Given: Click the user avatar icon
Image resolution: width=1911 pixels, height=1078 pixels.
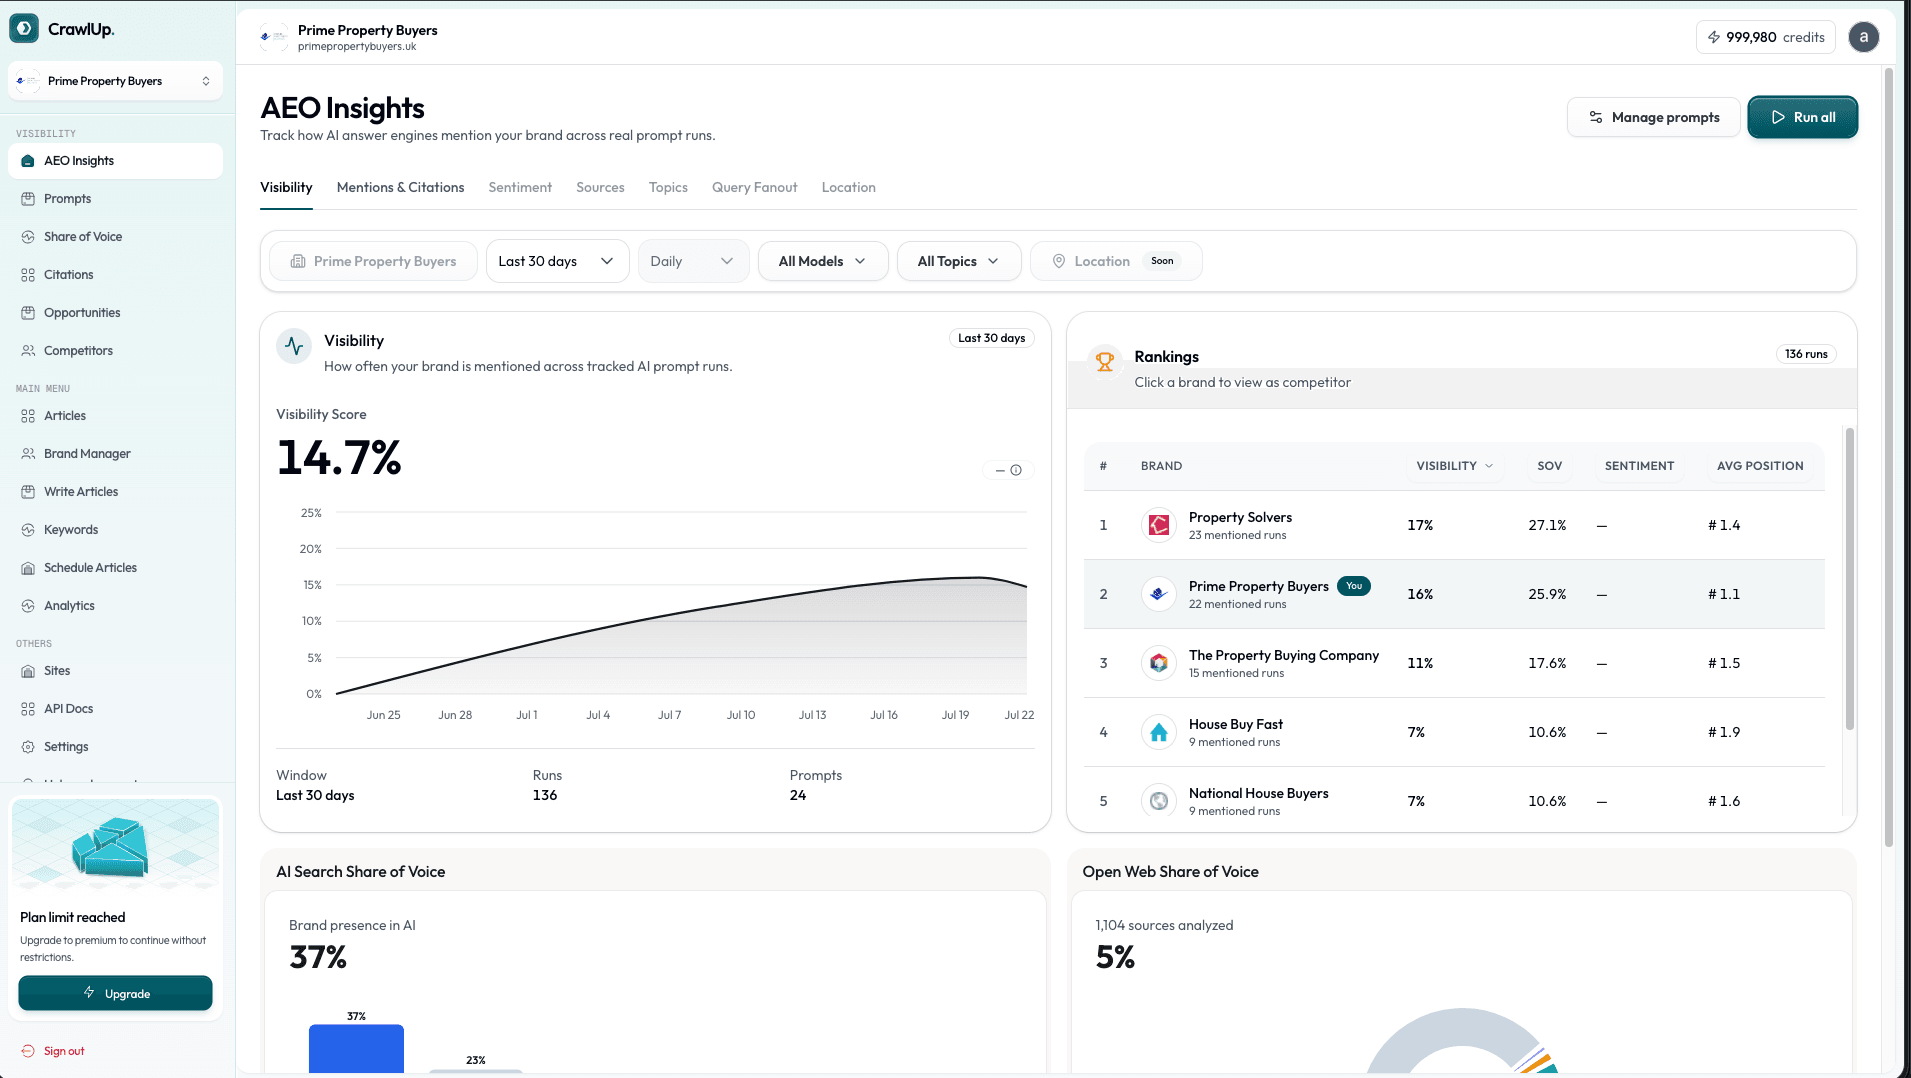Looking at the screenshot, I should [1863, 37].
